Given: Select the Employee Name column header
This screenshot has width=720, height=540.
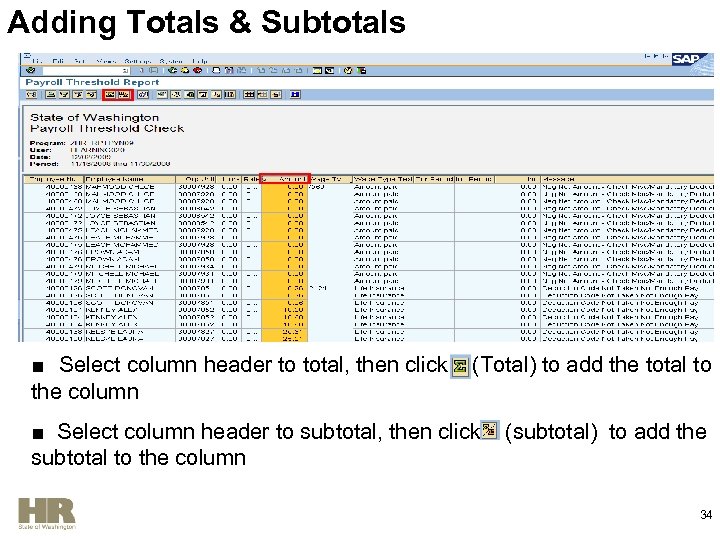Looking at the screenshot, I should (129, 179).
